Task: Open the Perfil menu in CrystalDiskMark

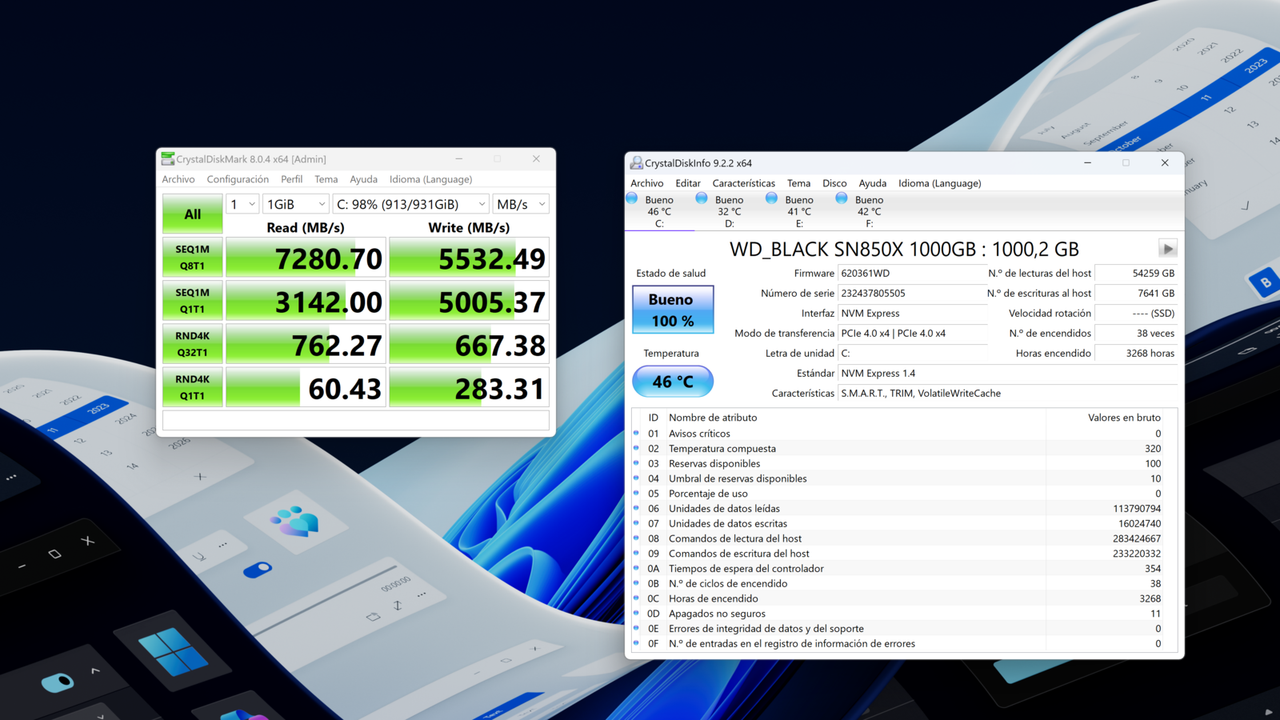Action: coord(291,179)
